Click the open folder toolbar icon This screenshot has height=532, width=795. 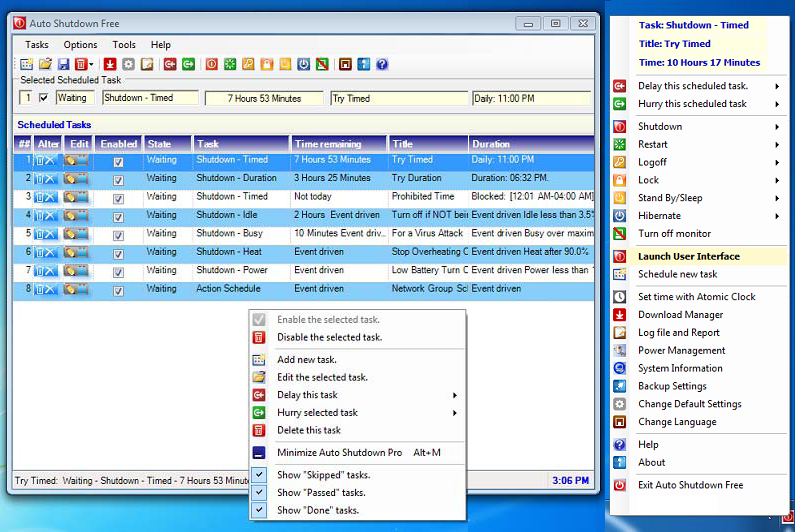[x=45, y=64]
